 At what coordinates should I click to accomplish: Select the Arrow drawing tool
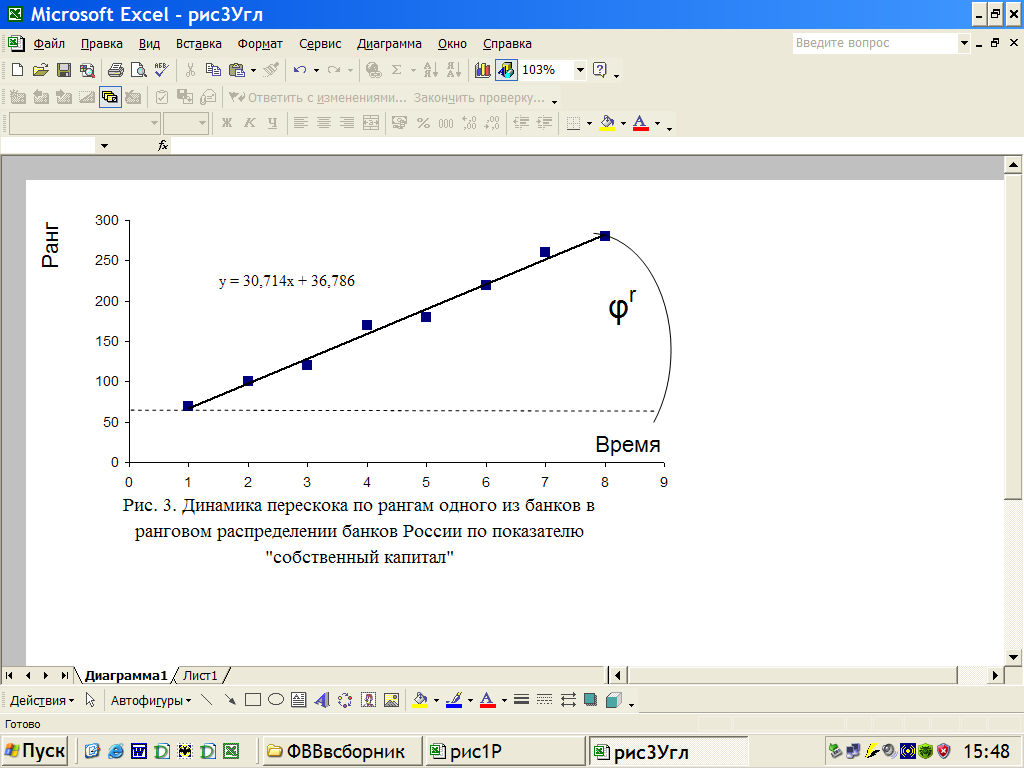[x=230, y=700]
